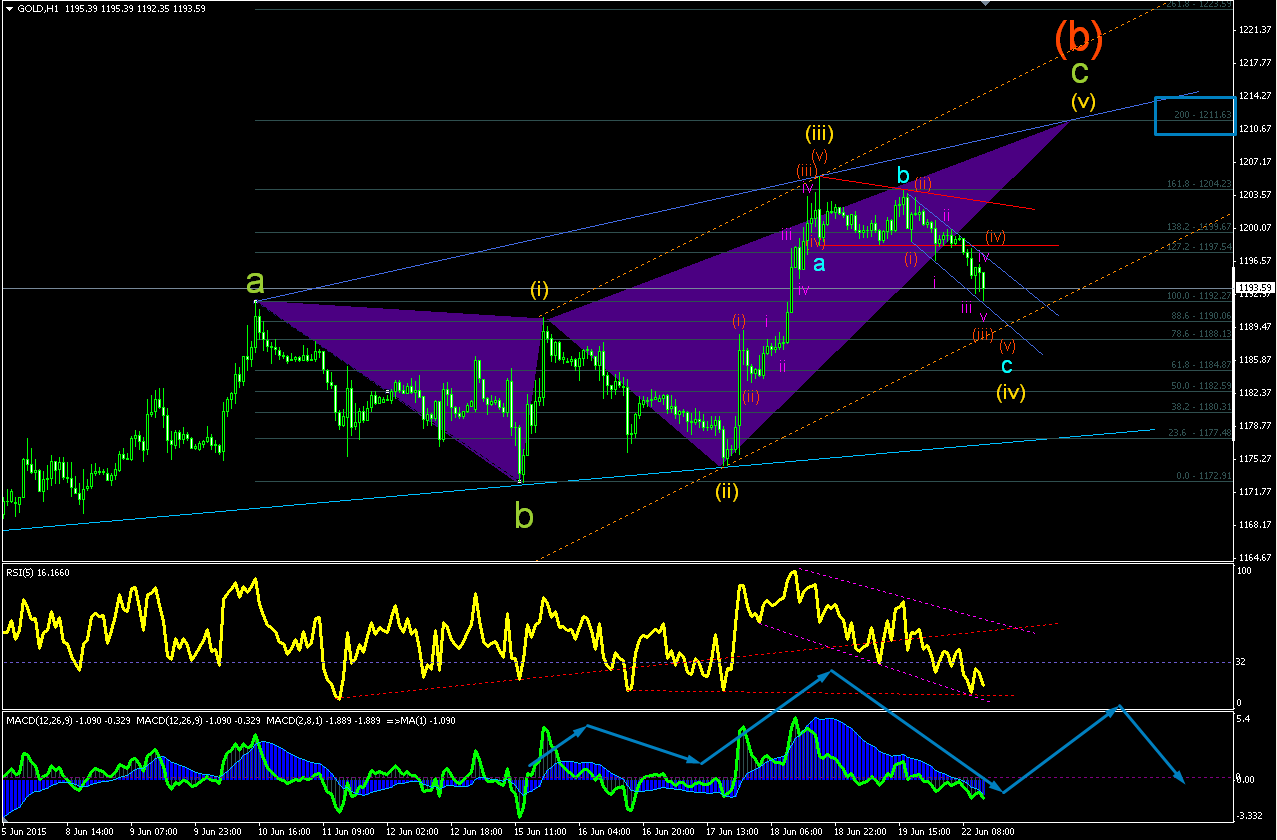Click price axis value 1185.87

pyautogui.click(x=1256, y=359)
